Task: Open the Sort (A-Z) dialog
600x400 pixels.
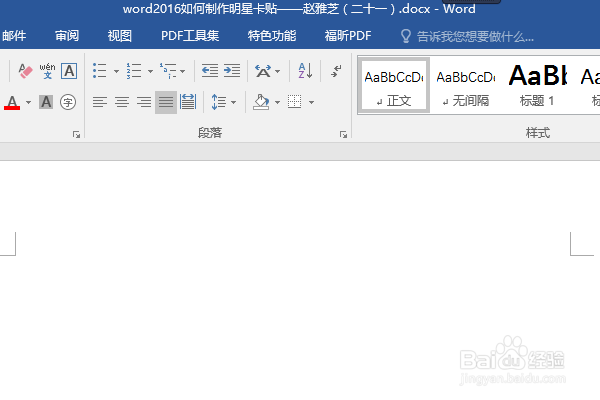Action: [305, 71]
